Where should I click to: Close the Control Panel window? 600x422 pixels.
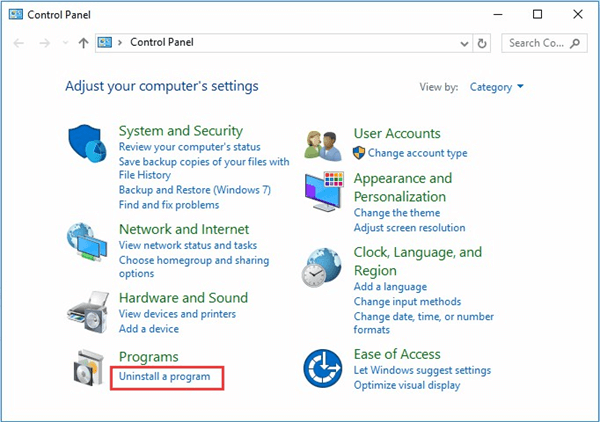[x=578, y=15]
